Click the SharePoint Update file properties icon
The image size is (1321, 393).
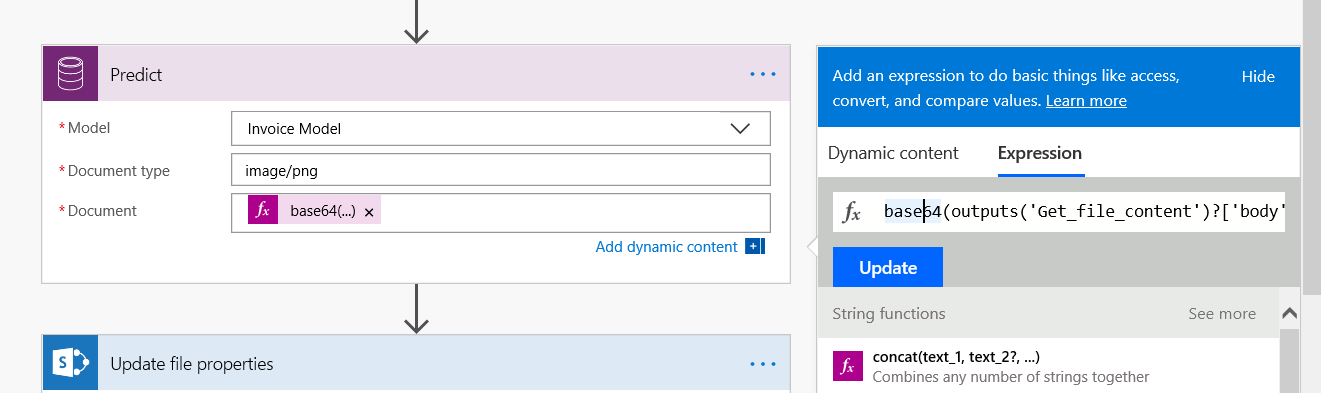[70, 363]
